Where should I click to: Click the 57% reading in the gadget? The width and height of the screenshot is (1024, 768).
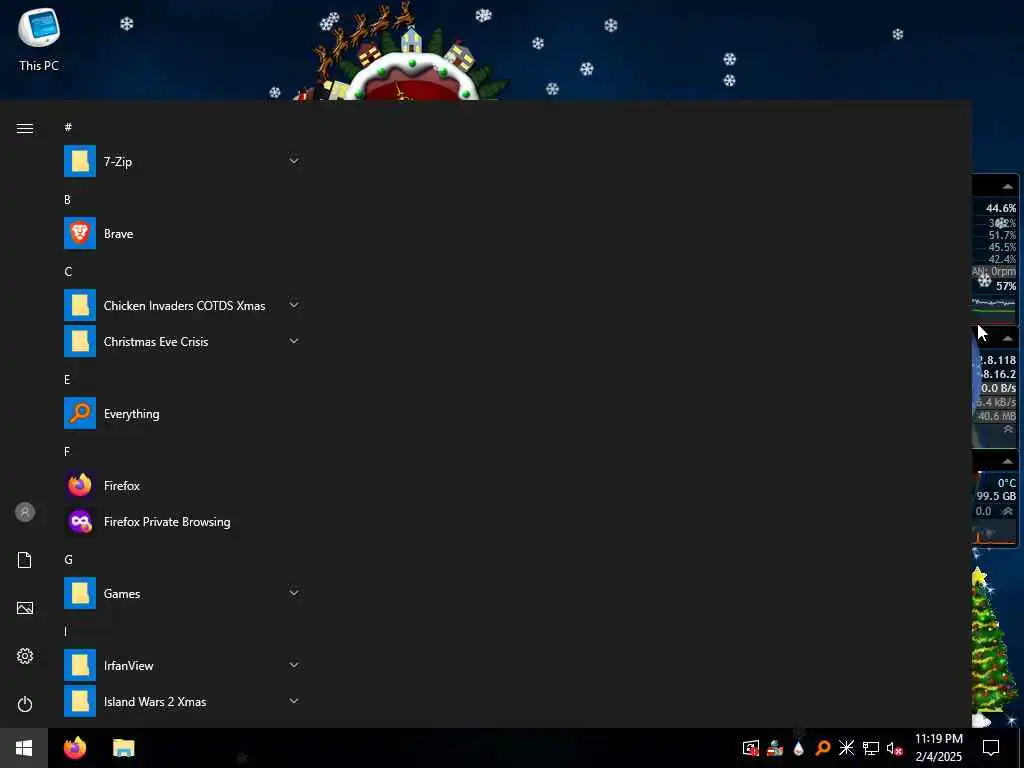tap(1006, 286)
